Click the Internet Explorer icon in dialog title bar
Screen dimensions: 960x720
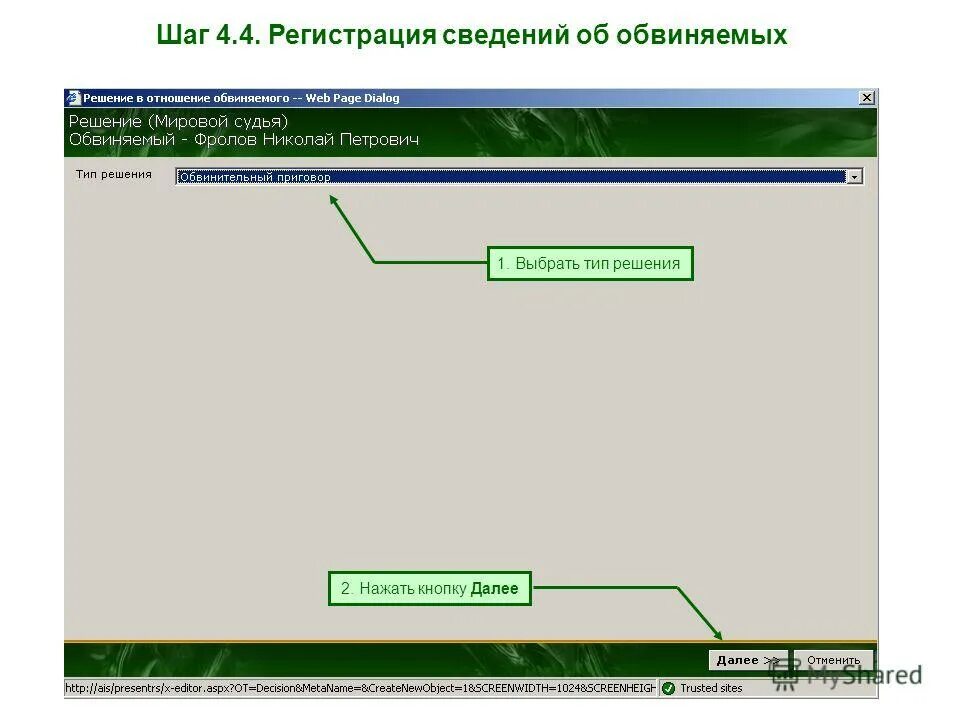(73, 97)
